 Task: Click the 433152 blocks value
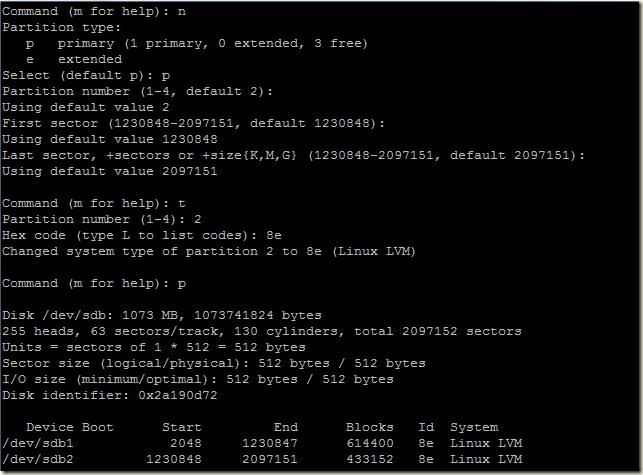tap(370, 459)
